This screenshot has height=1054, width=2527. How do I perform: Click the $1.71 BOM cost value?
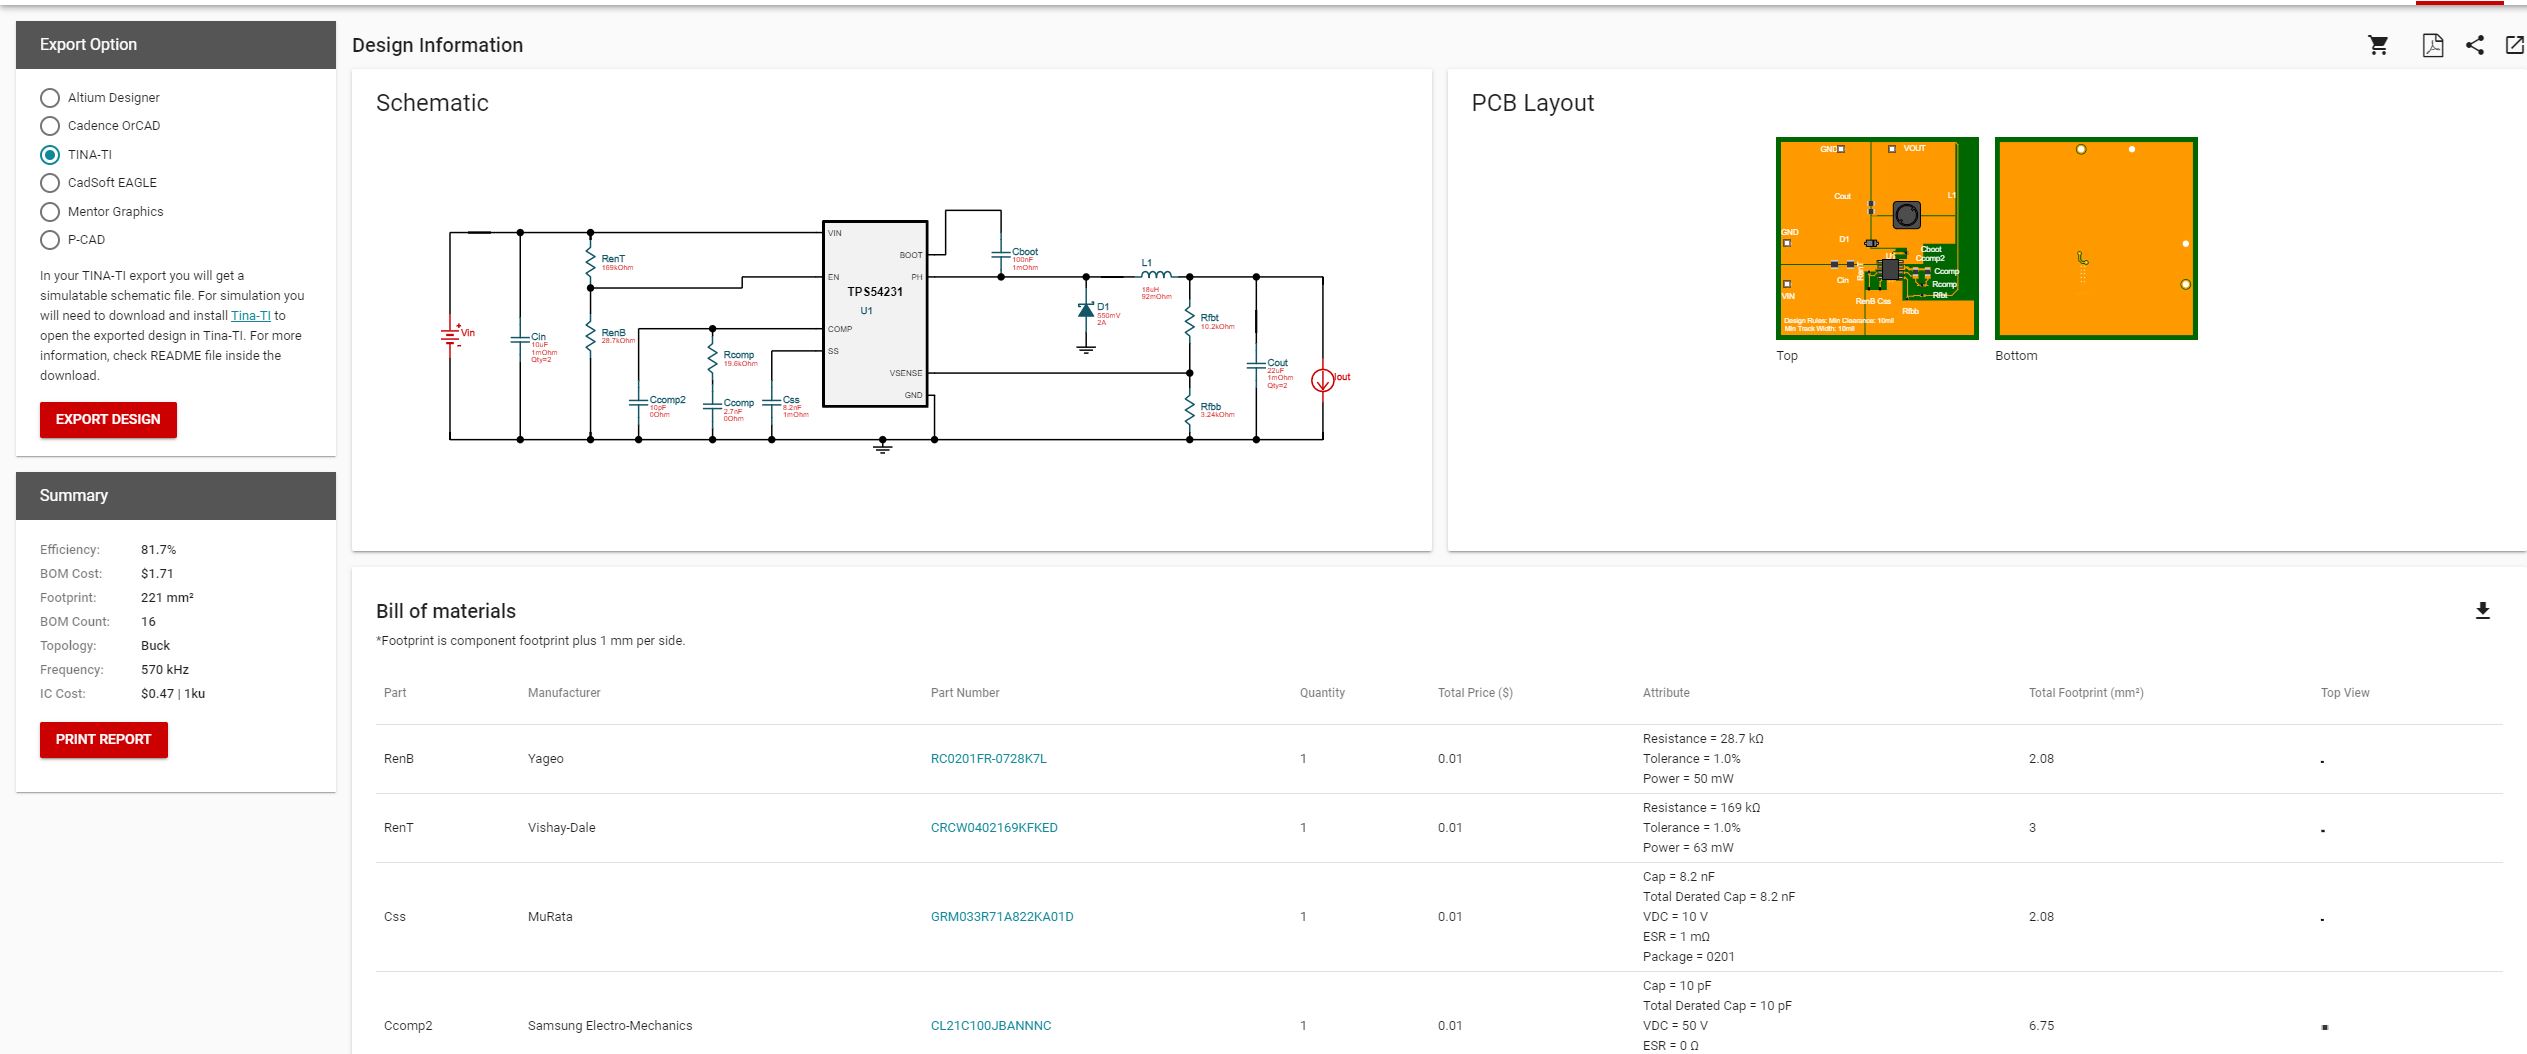coord(157,574)
